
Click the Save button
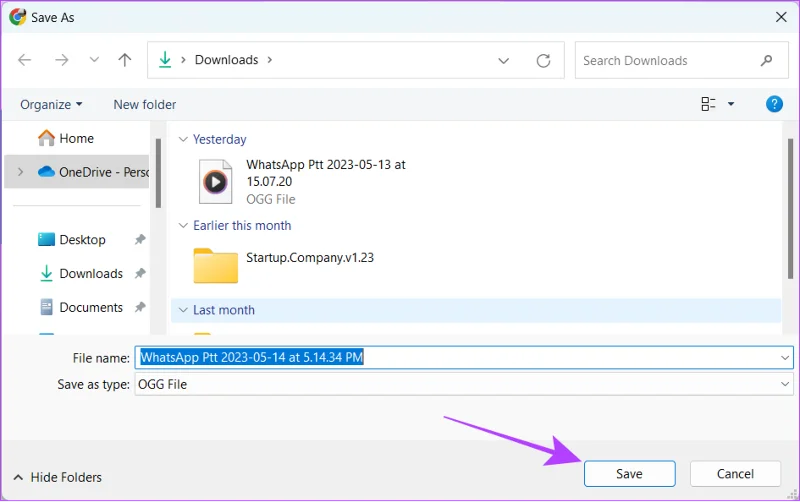point(630,474)
